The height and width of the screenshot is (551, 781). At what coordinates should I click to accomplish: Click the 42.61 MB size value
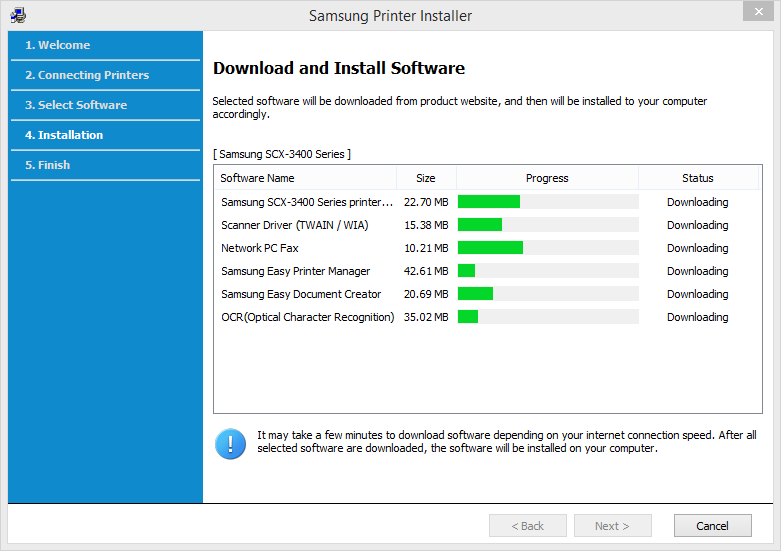[426, 271]
